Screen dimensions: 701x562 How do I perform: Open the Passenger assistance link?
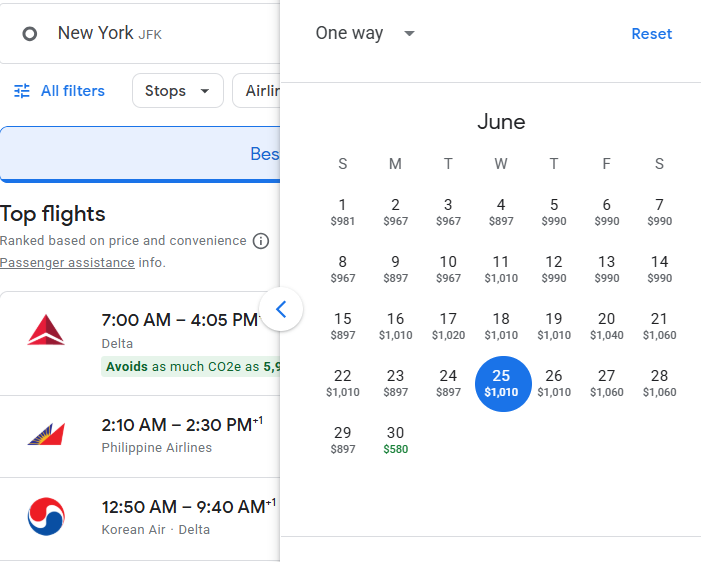67,262
